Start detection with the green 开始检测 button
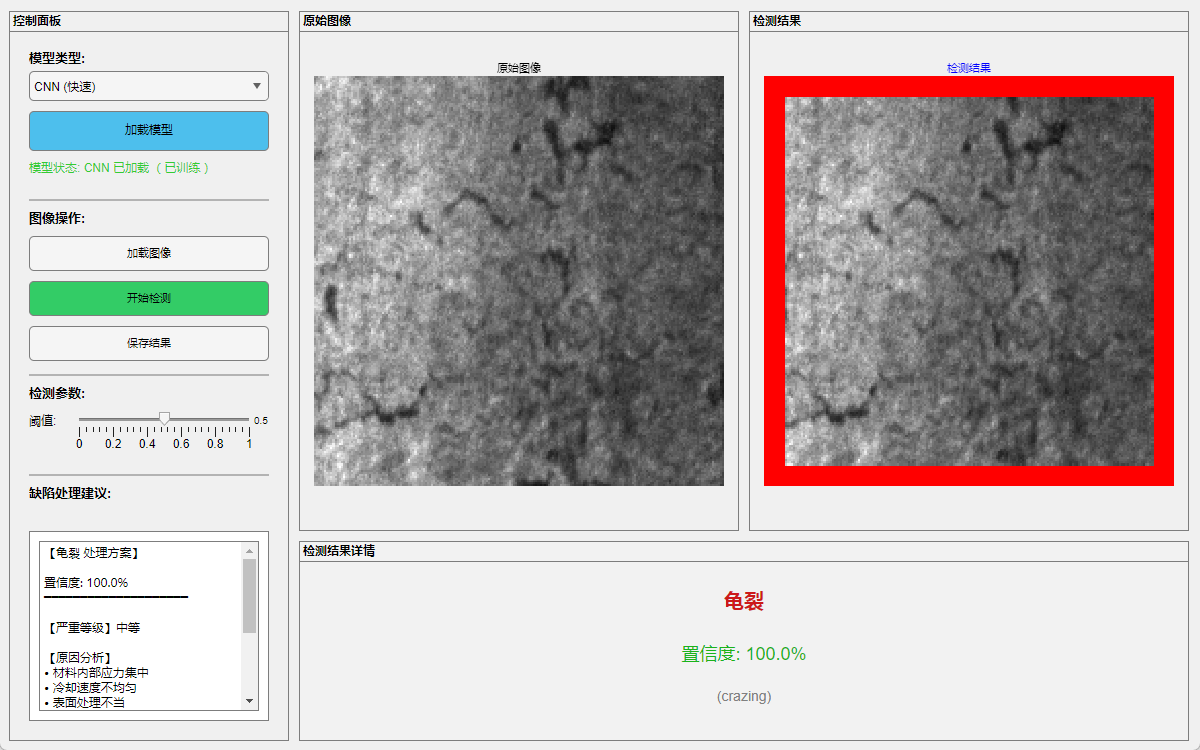Viewport: 1200px width, 750px height. click(x=149, y=298)
